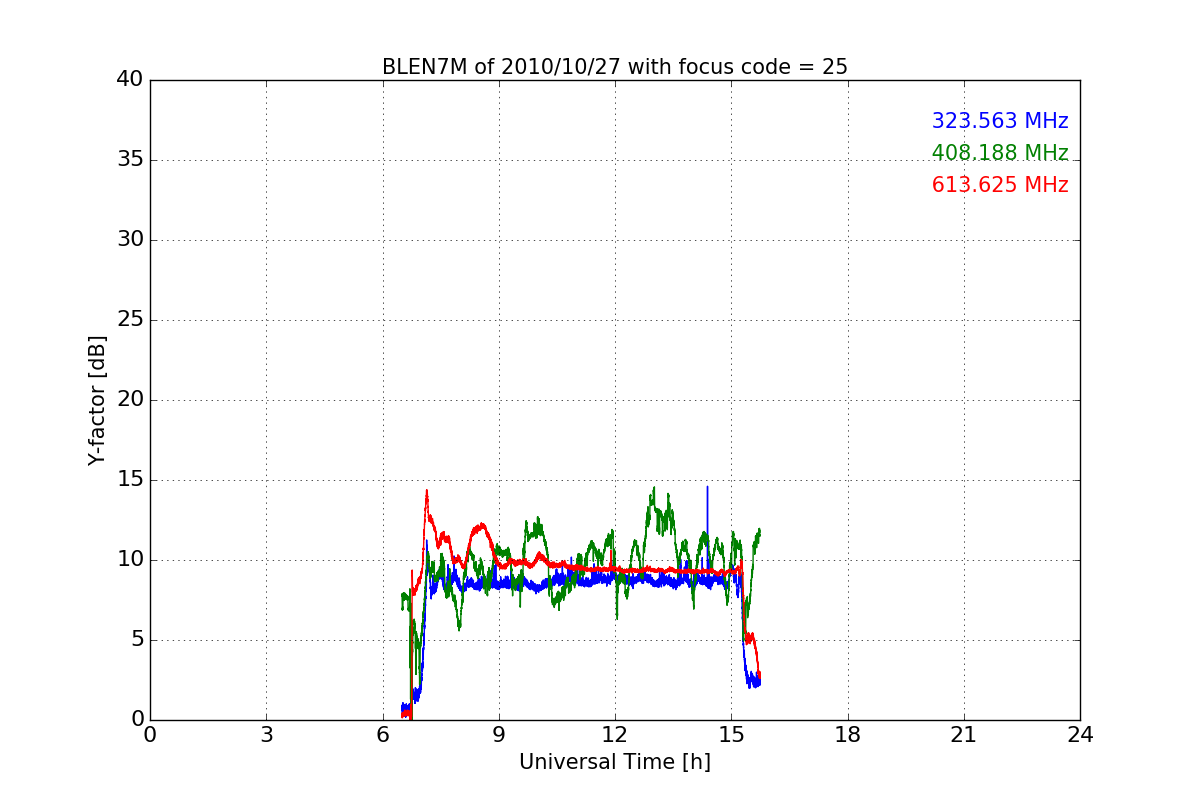The width and height of the screenshot is (1200, 800).
Task: Click the x-axis tick label 18
Action: pos(848,734)
